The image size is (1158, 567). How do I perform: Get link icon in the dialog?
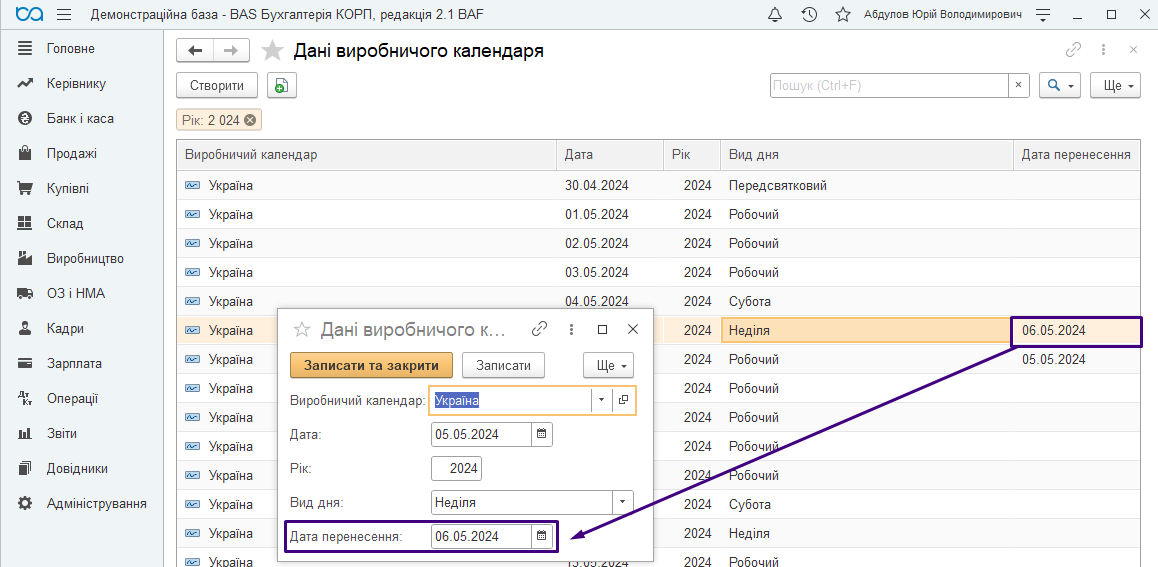(540, 329)
